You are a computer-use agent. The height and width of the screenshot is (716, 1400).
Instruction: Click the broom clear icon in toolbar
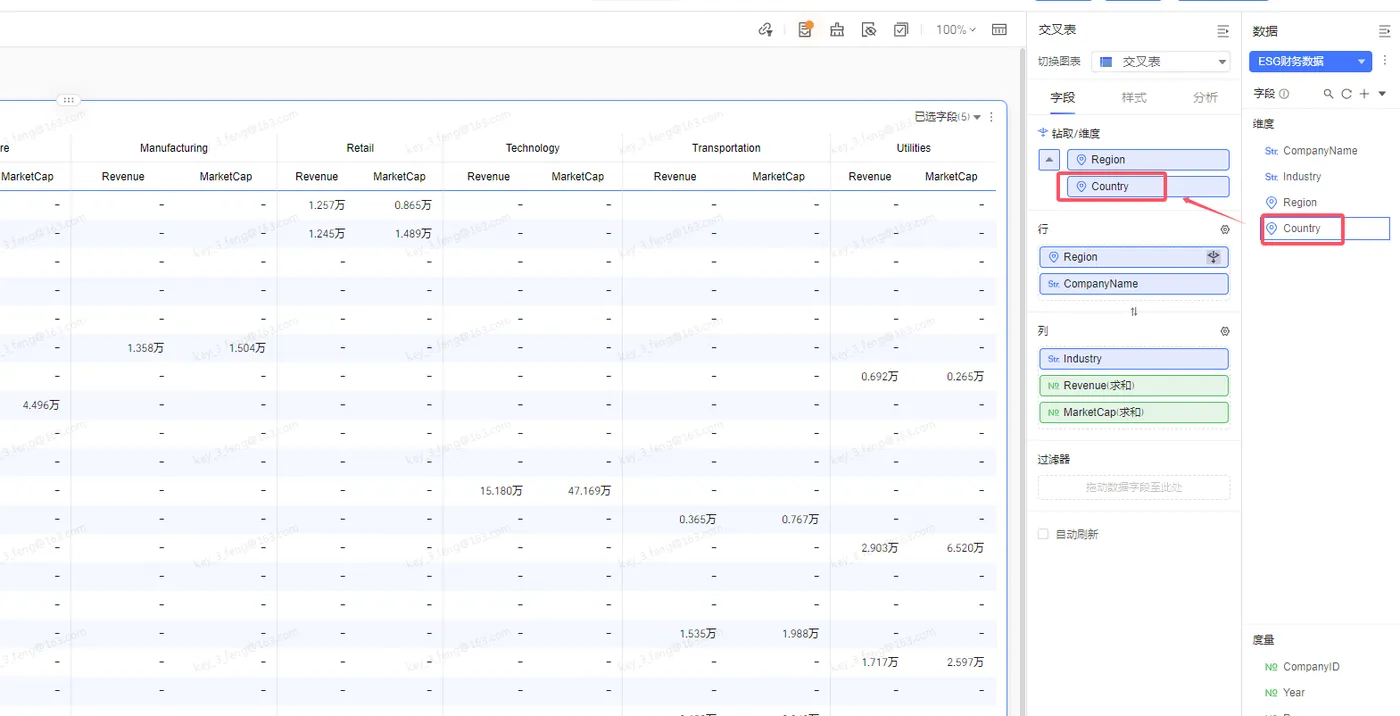pyautogui.click(x=837, y=30)
